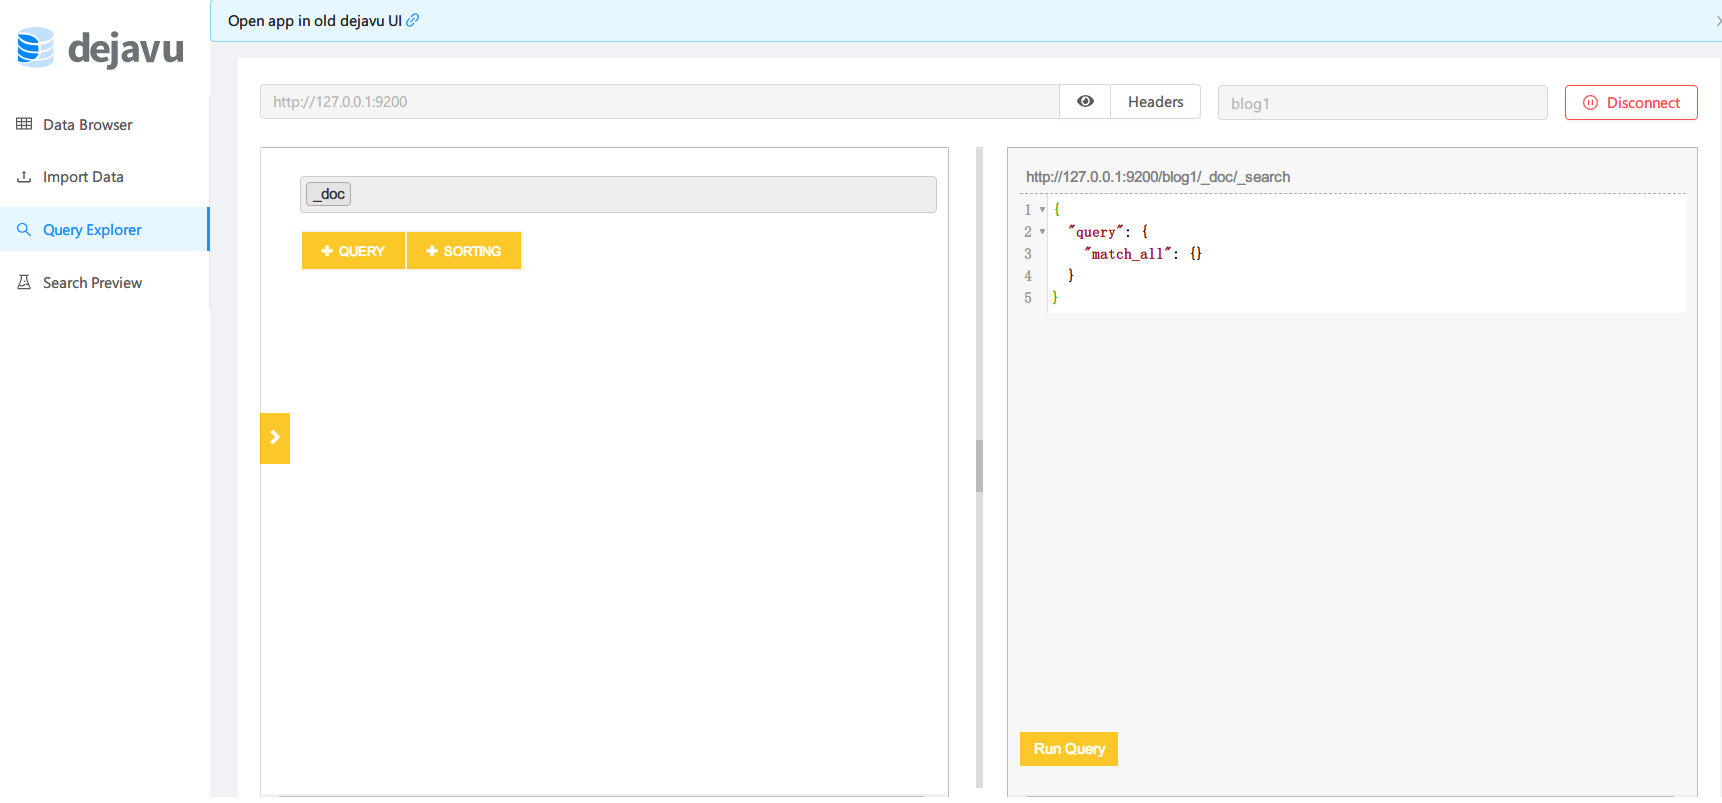Disconnect from the cluster
The image size is (1722, 803).
pyautogui.click(x=1631, y=103)
